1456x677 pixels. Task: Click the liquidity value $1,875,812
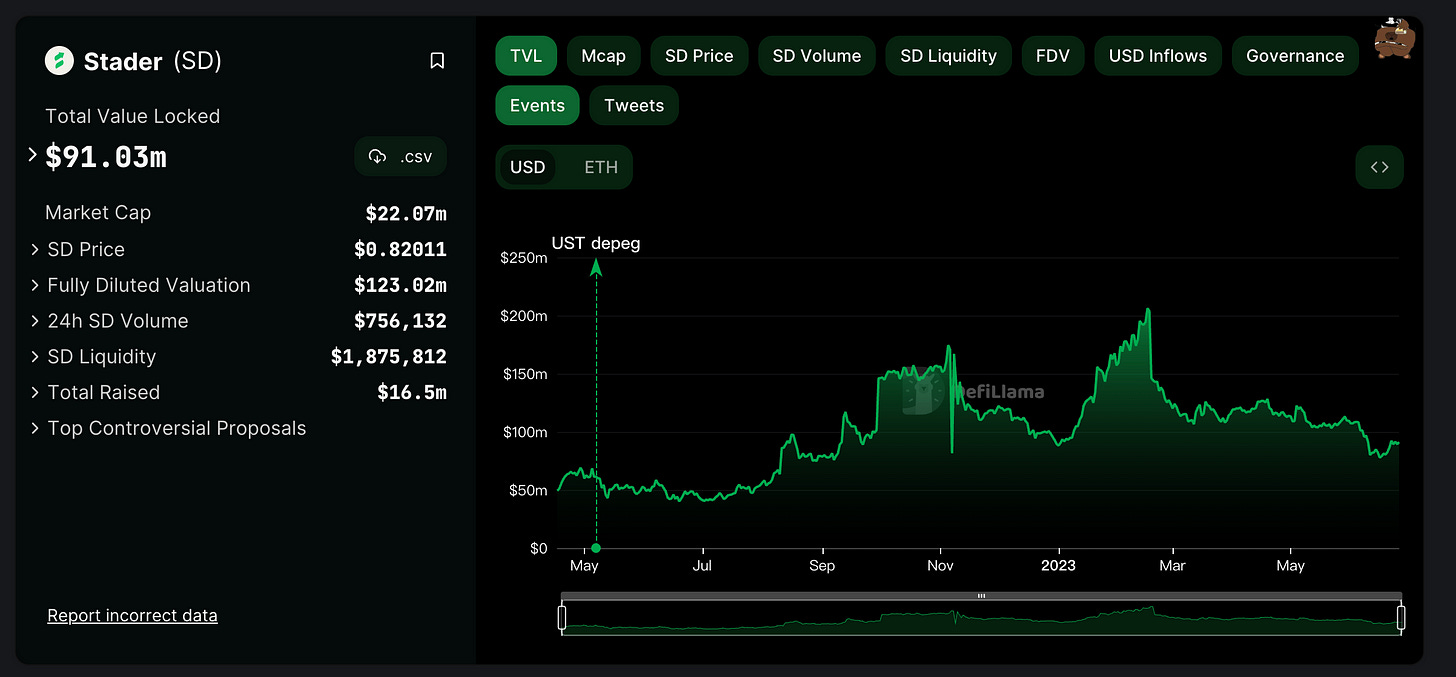(x=389, y=357)
